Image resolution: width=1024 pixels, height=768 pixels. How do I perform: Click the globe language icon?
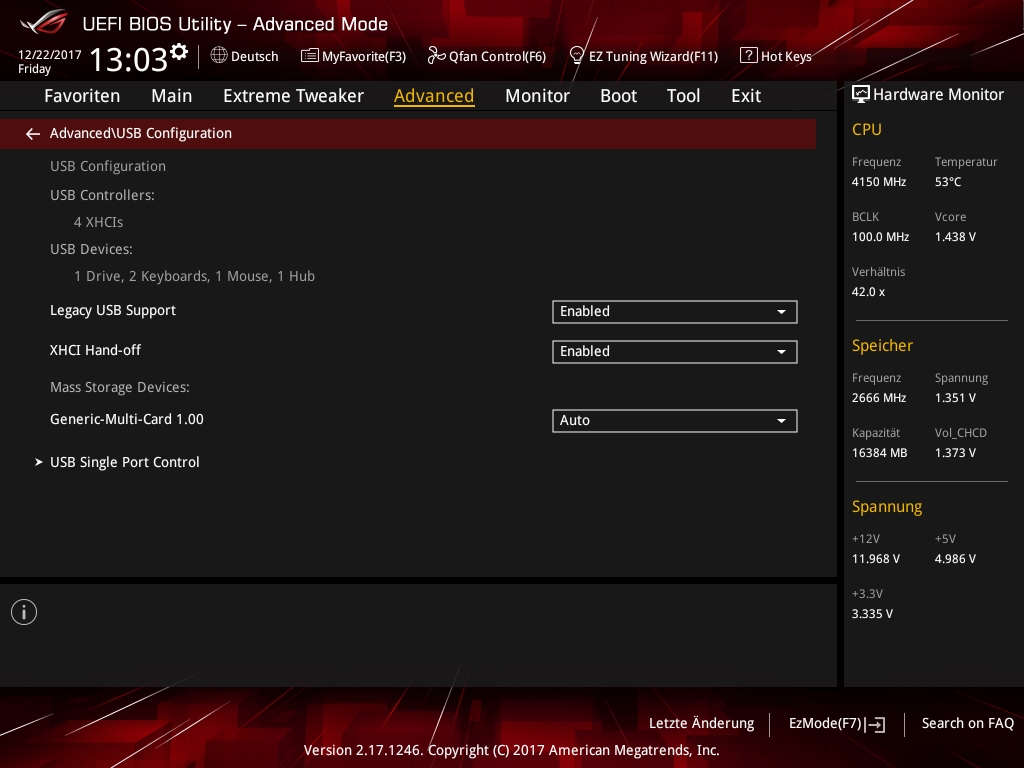(x=219, y=56)
